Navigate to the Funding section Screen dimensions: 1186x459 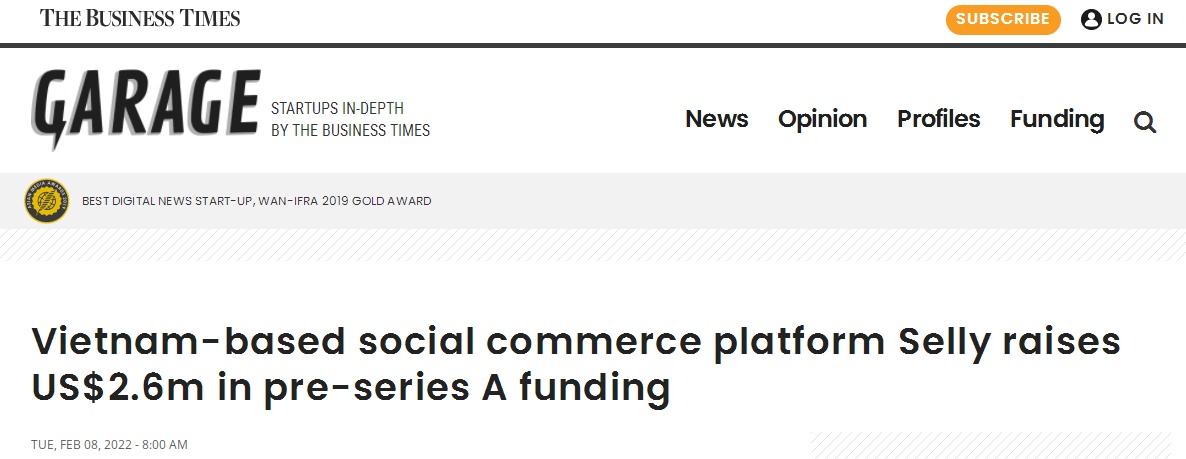1057,119
